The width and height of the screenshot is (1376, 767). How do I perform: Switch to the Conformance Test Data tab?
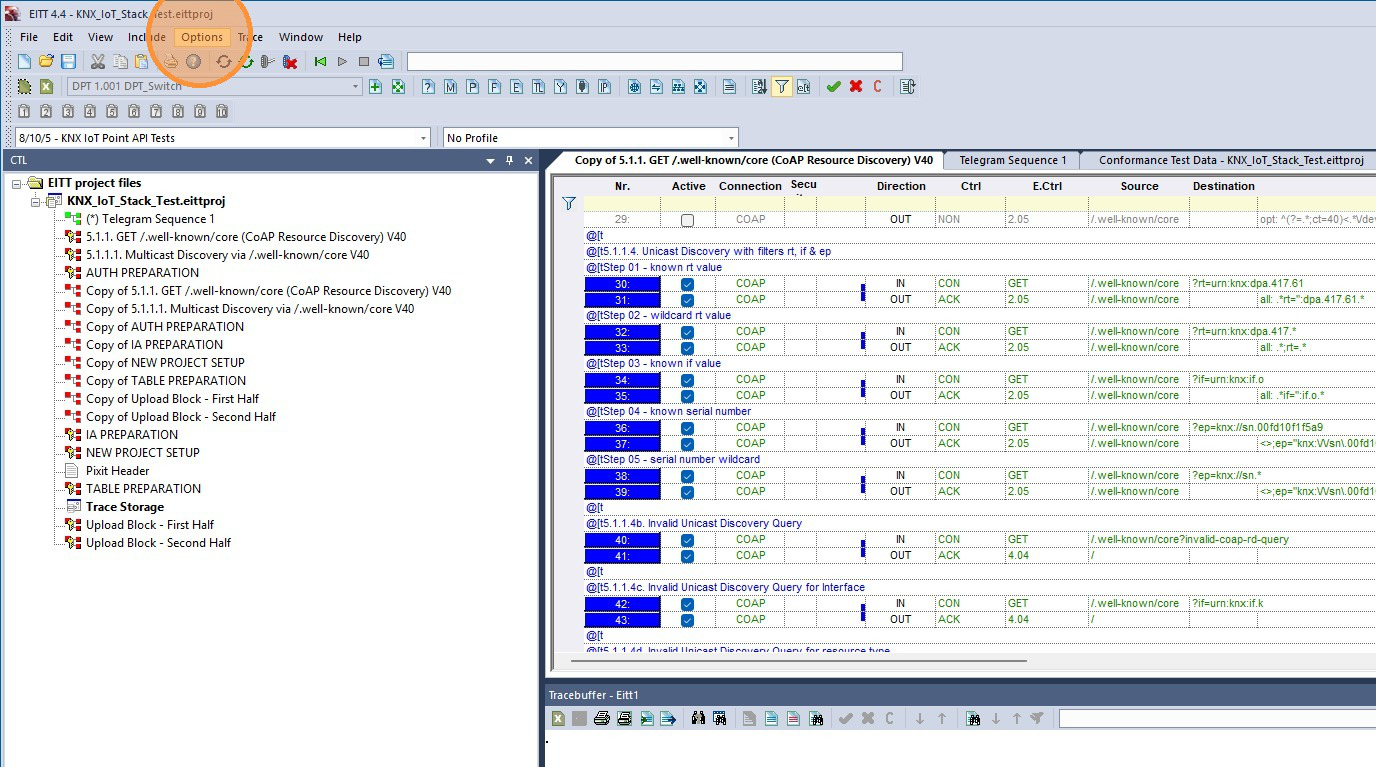pyautogui.click(x=1231, y=160)
